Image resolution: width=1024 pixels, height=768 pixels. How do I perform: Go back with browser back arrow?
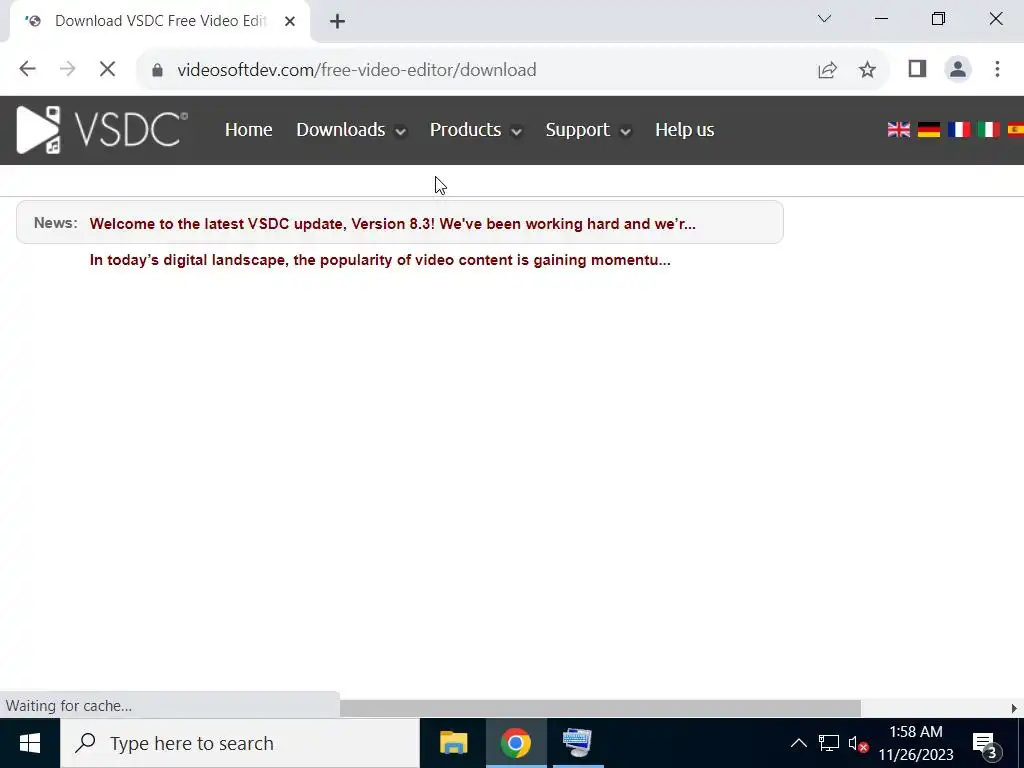click(x=27, y=69)
